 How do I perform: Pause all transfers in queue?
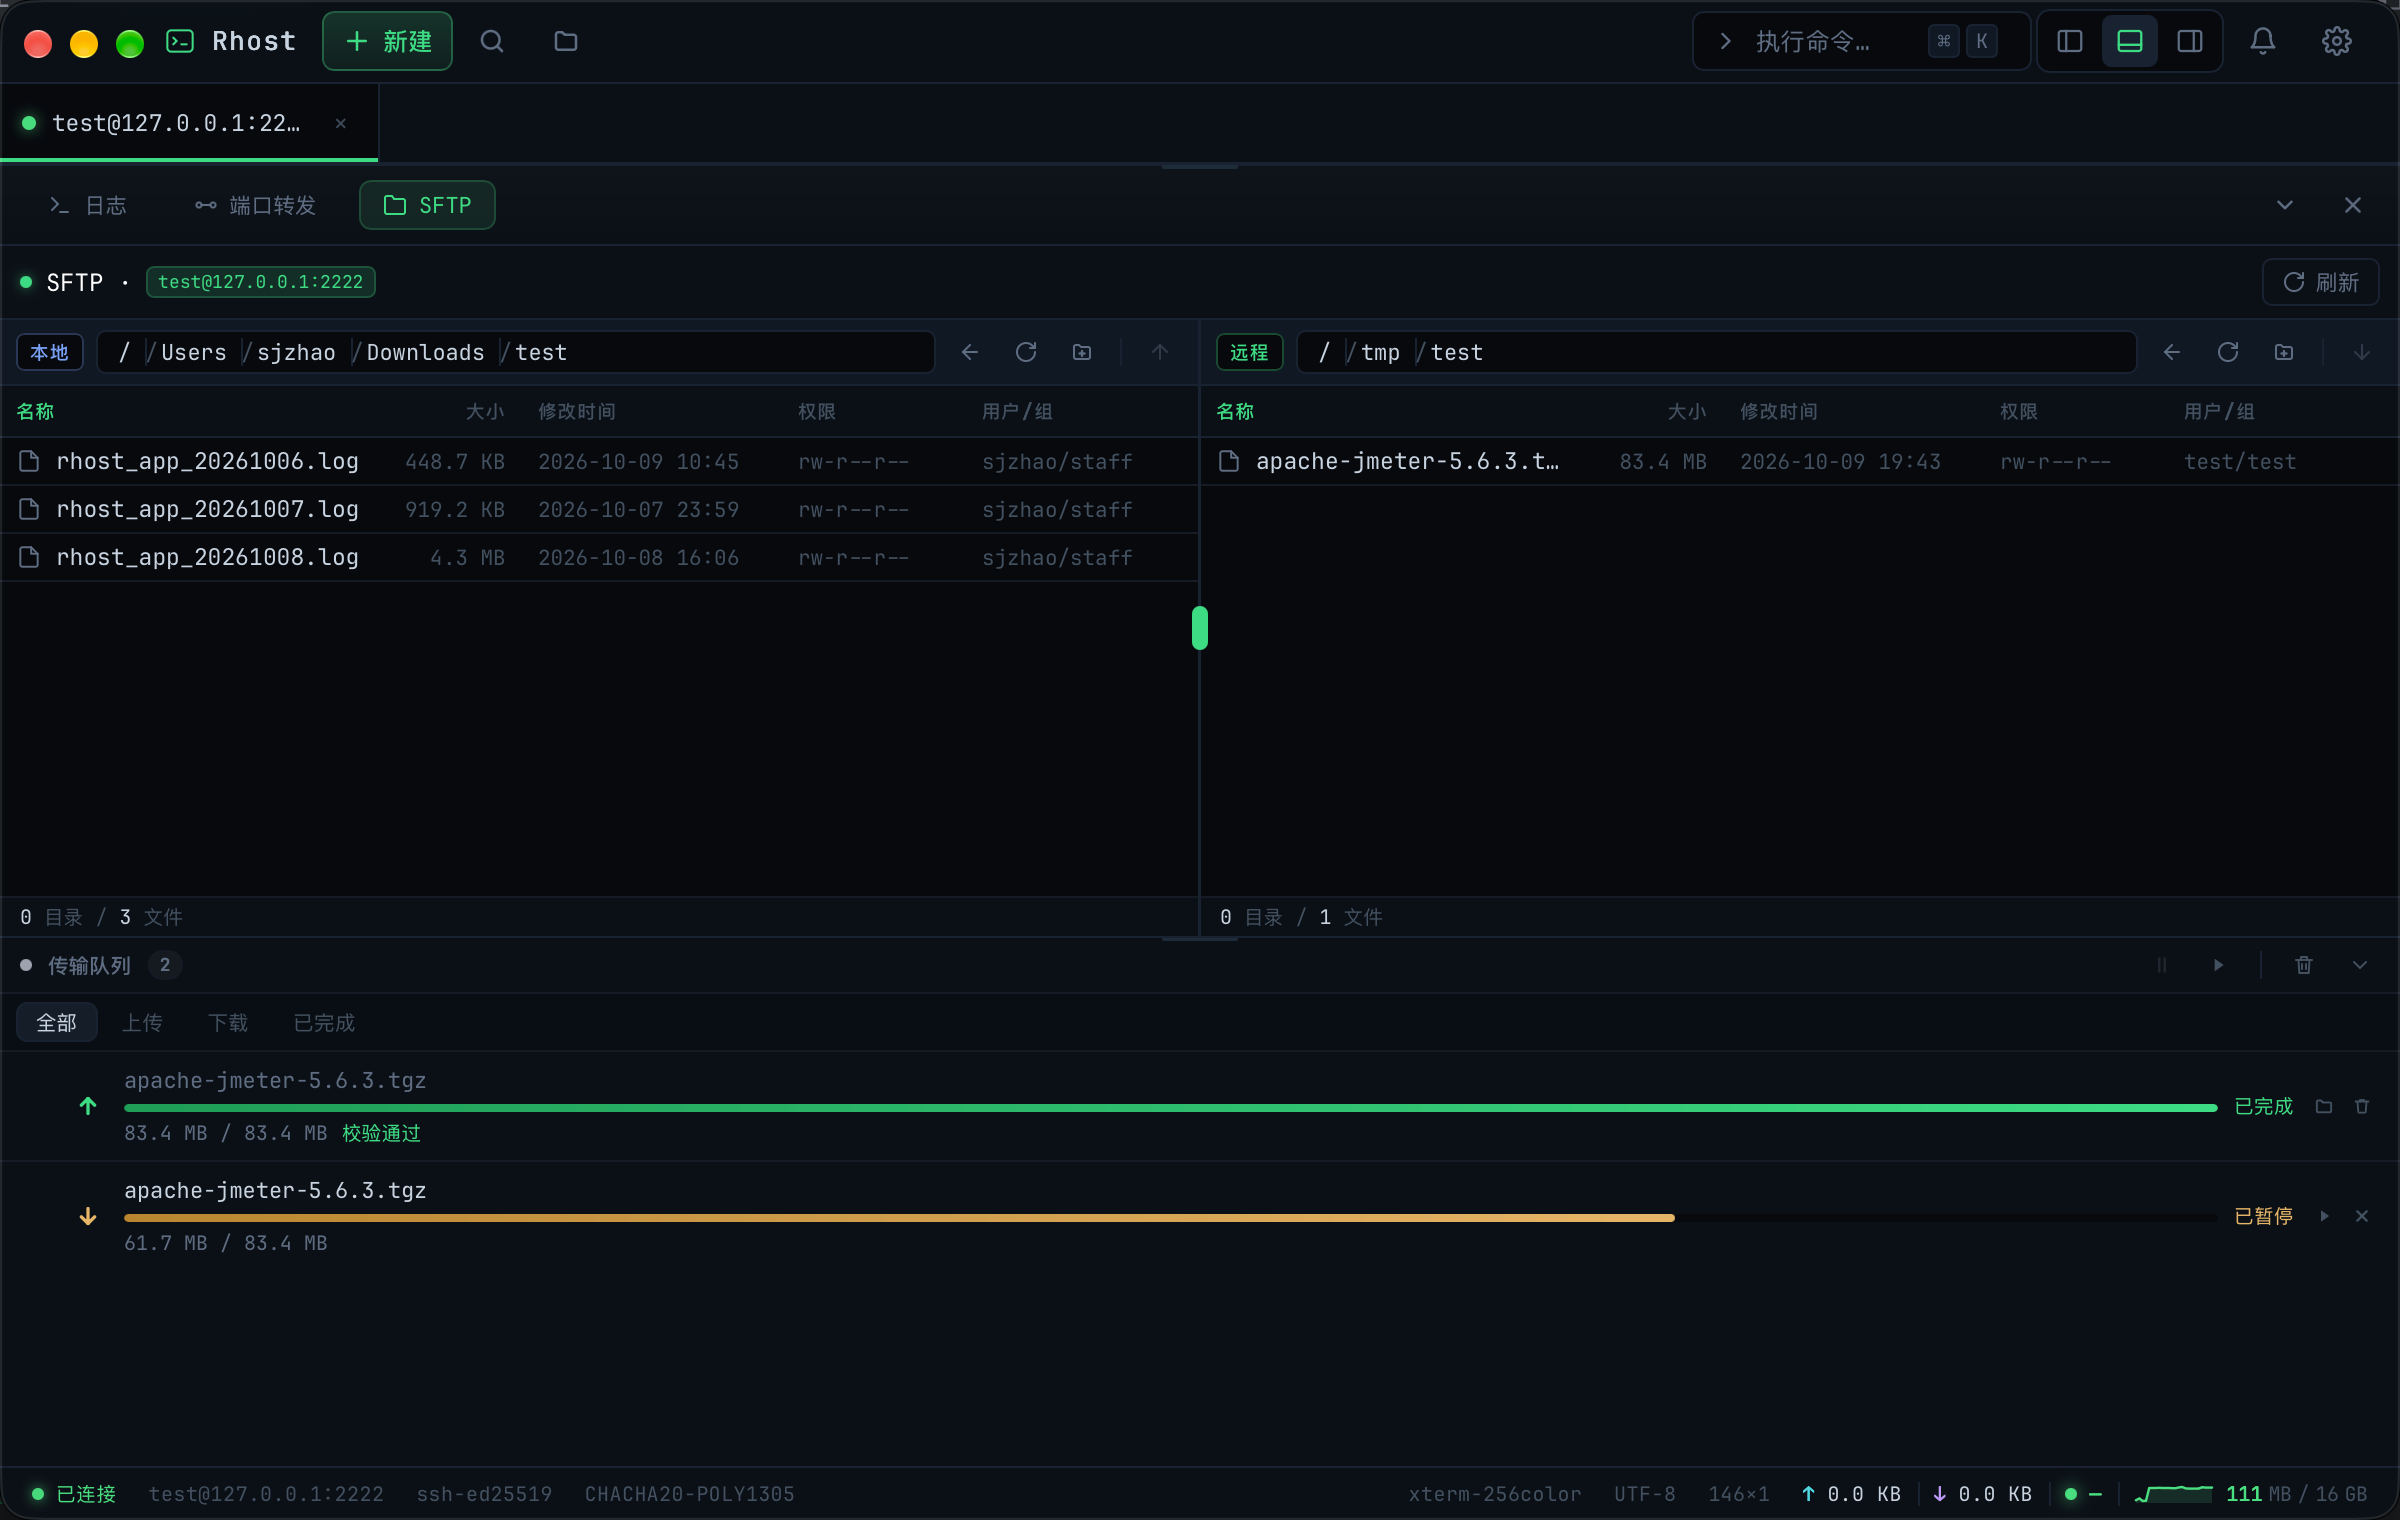[x=2162, y=965]
